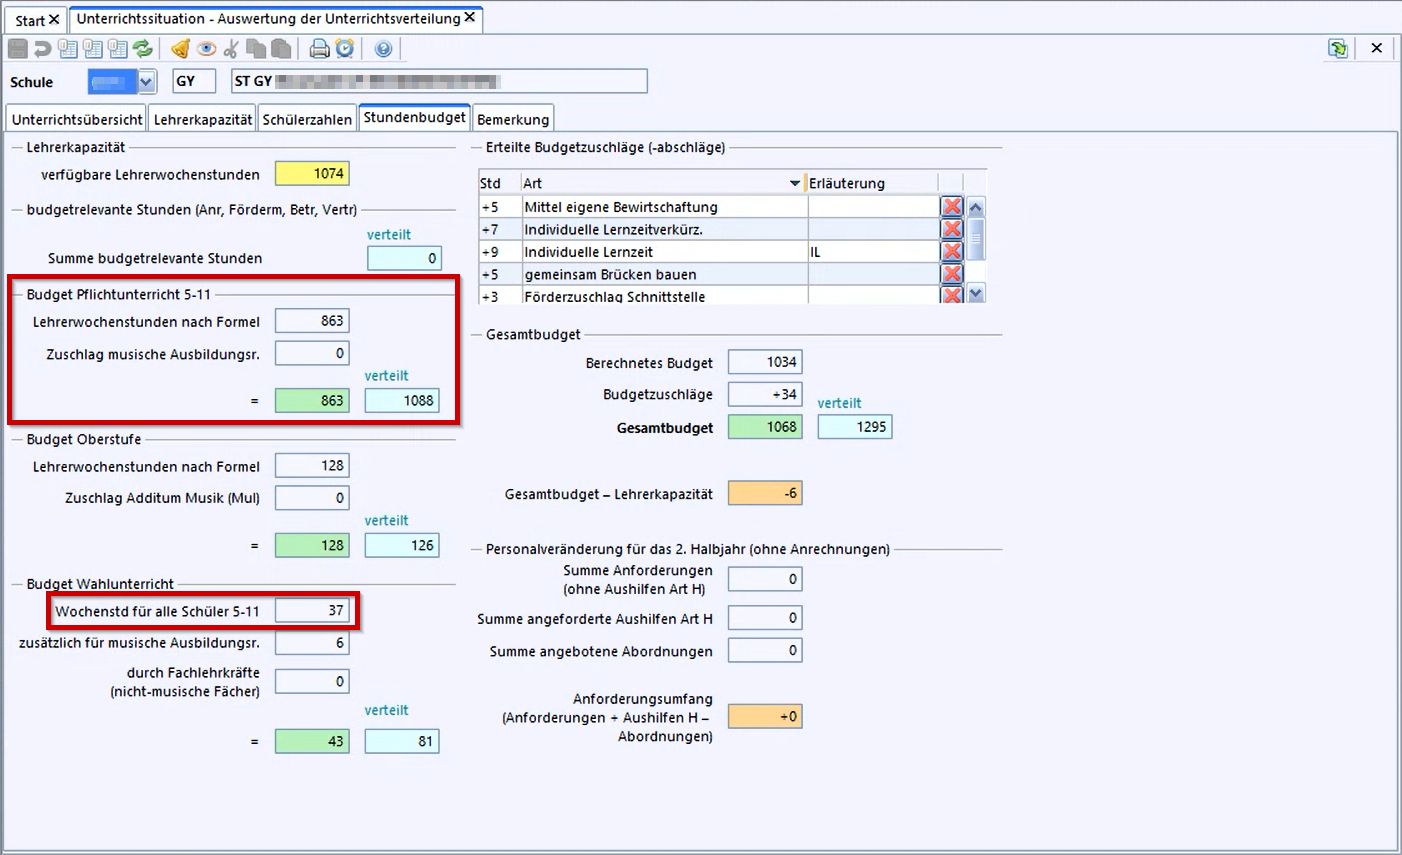Click Zuschlag Additum Musik field
Viewport: 1402px width, 855px height.
click(x=312, y=497)
